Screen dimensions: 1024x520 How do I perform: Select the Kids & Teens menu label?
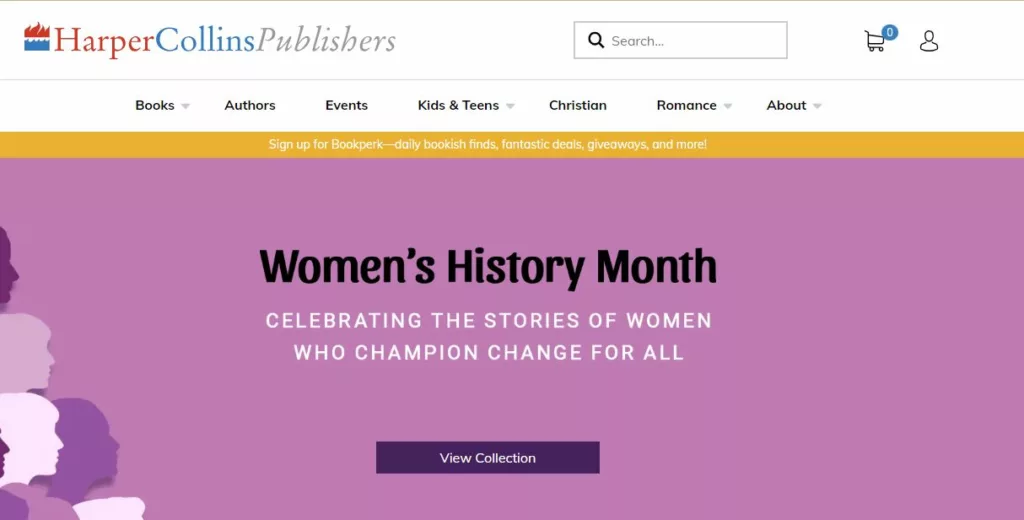[x=458, y=105]
